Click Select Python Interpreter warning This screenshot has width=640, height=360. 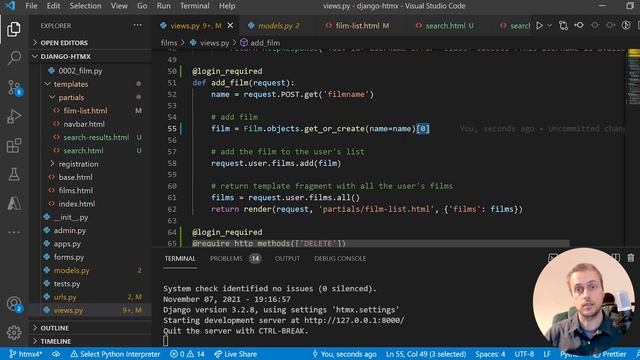(115, 354)
